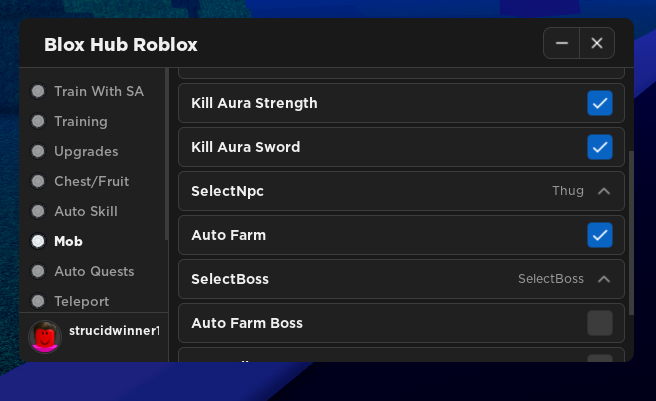Screen dimensions: 656x401
Task: Open the SelectBoss dropdown chevron
Action: (604, 279)
